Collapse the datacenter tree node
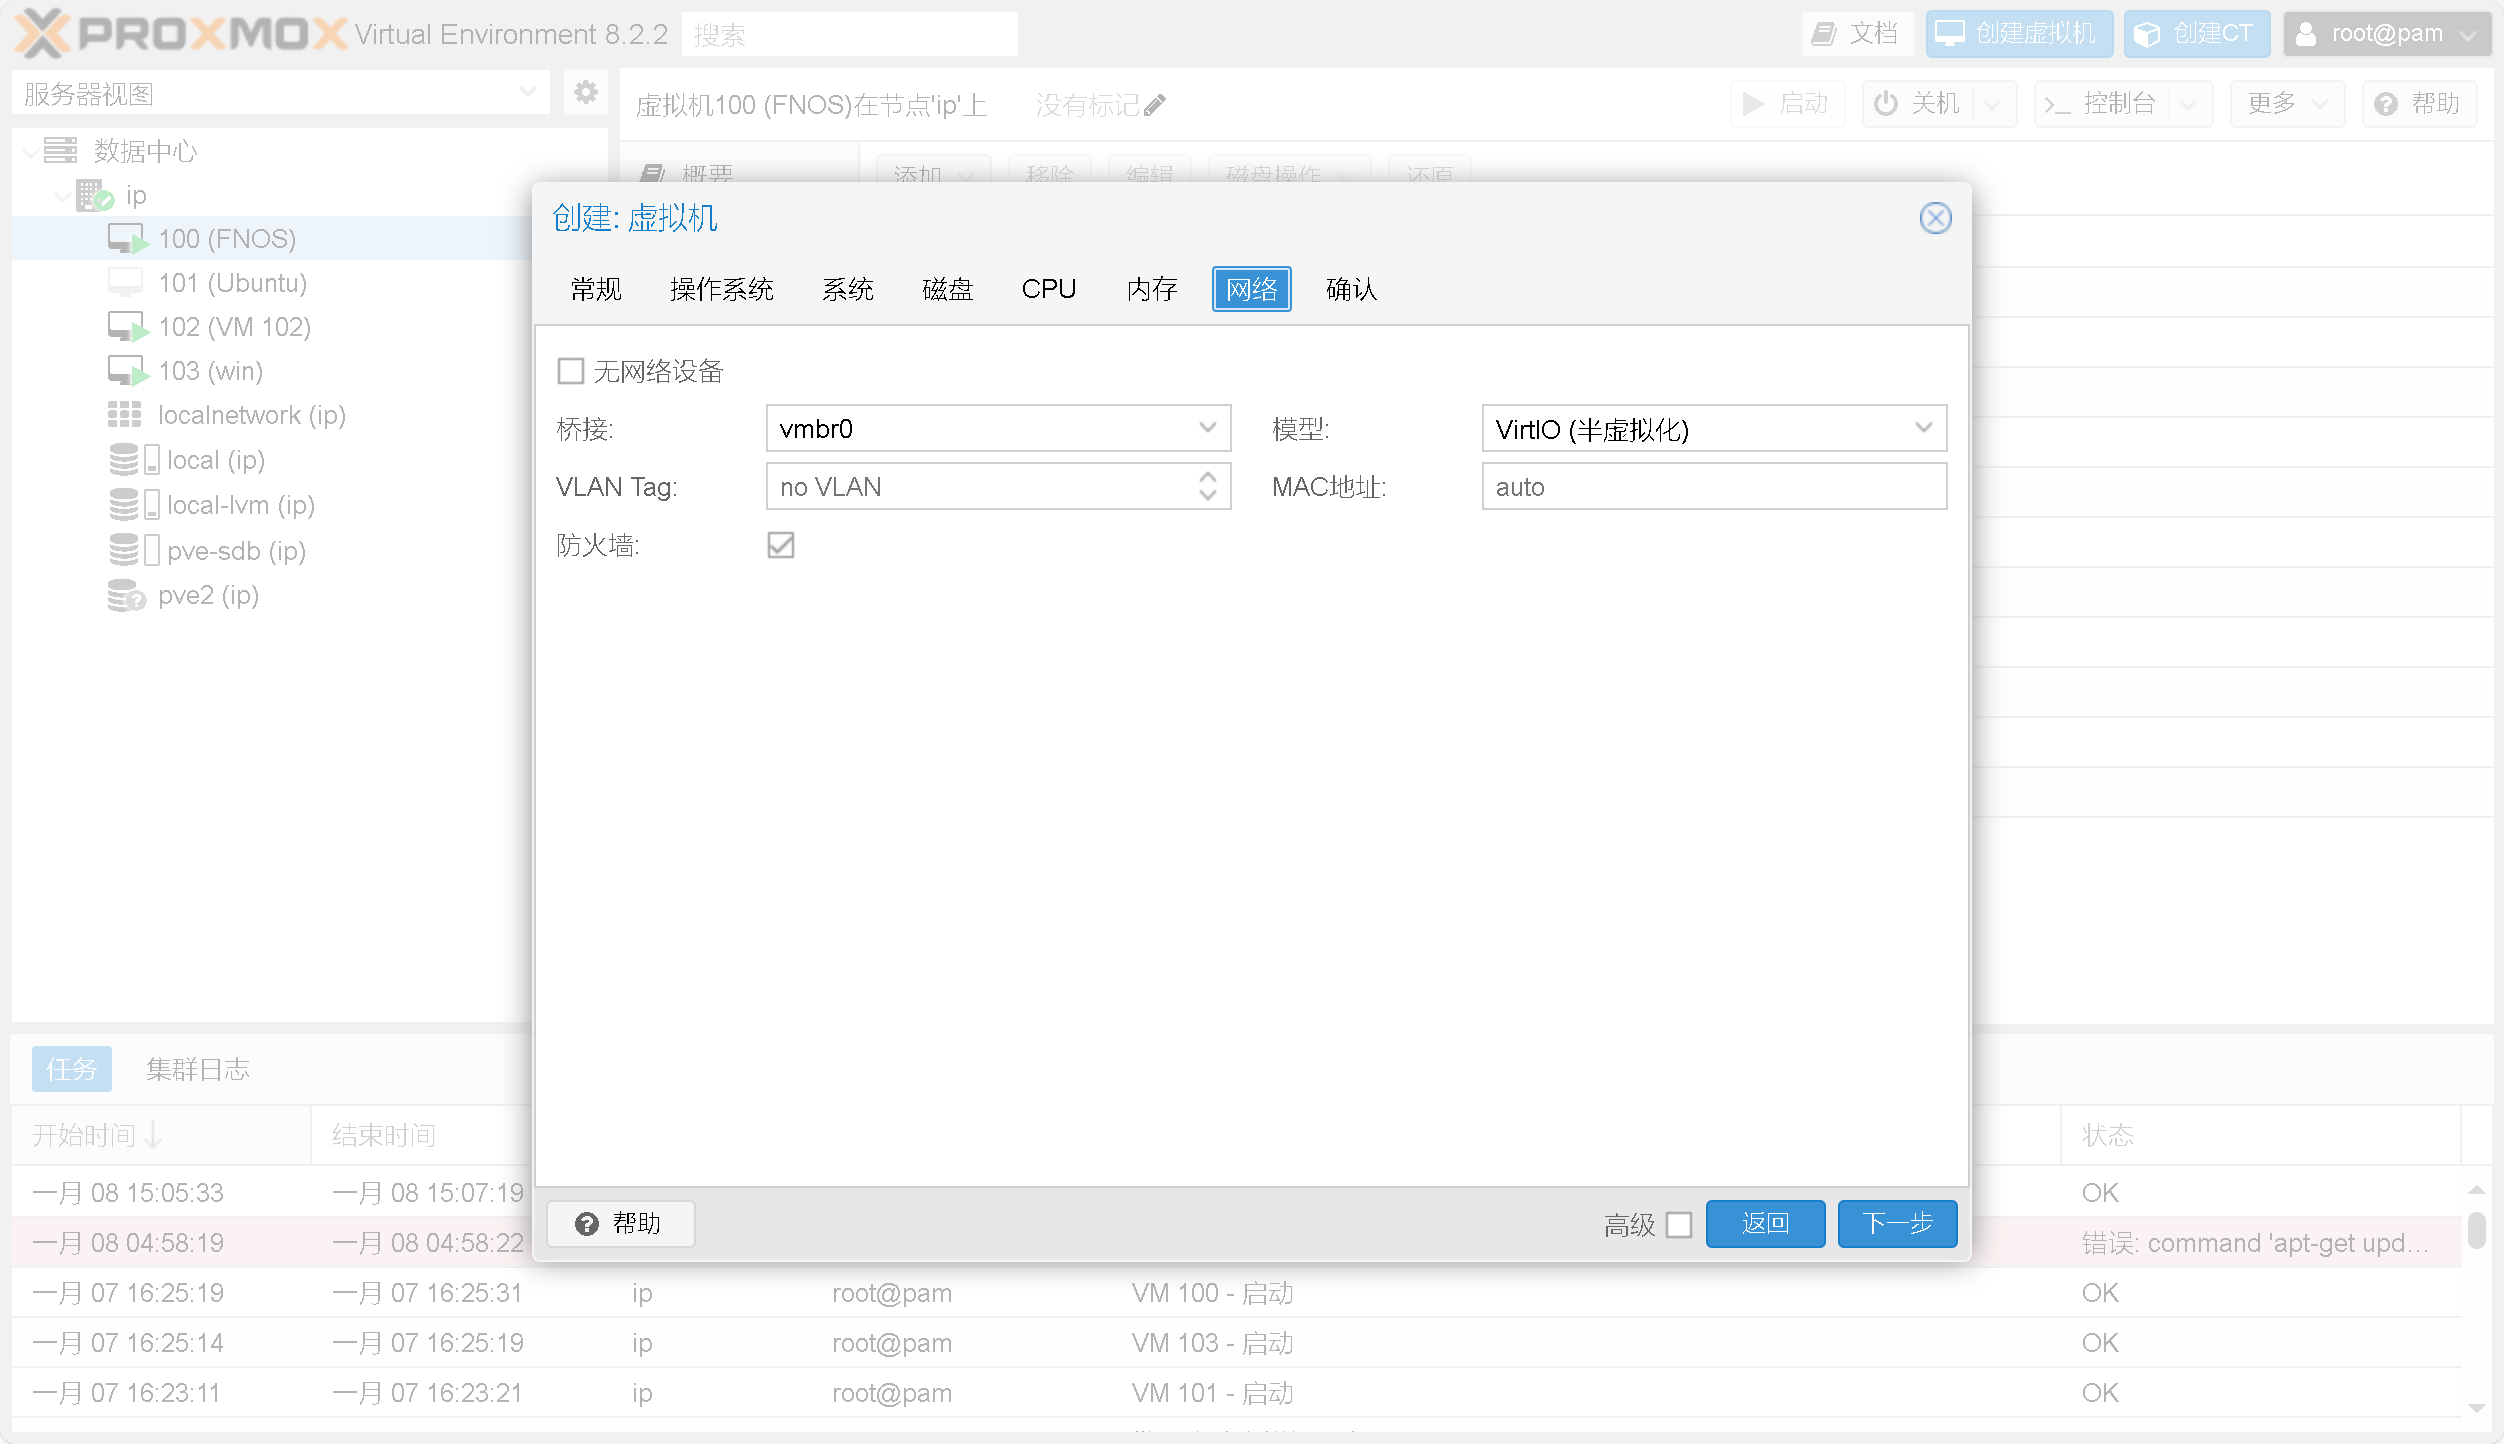Viewport: 2504px width, 1444px height. 31,152
